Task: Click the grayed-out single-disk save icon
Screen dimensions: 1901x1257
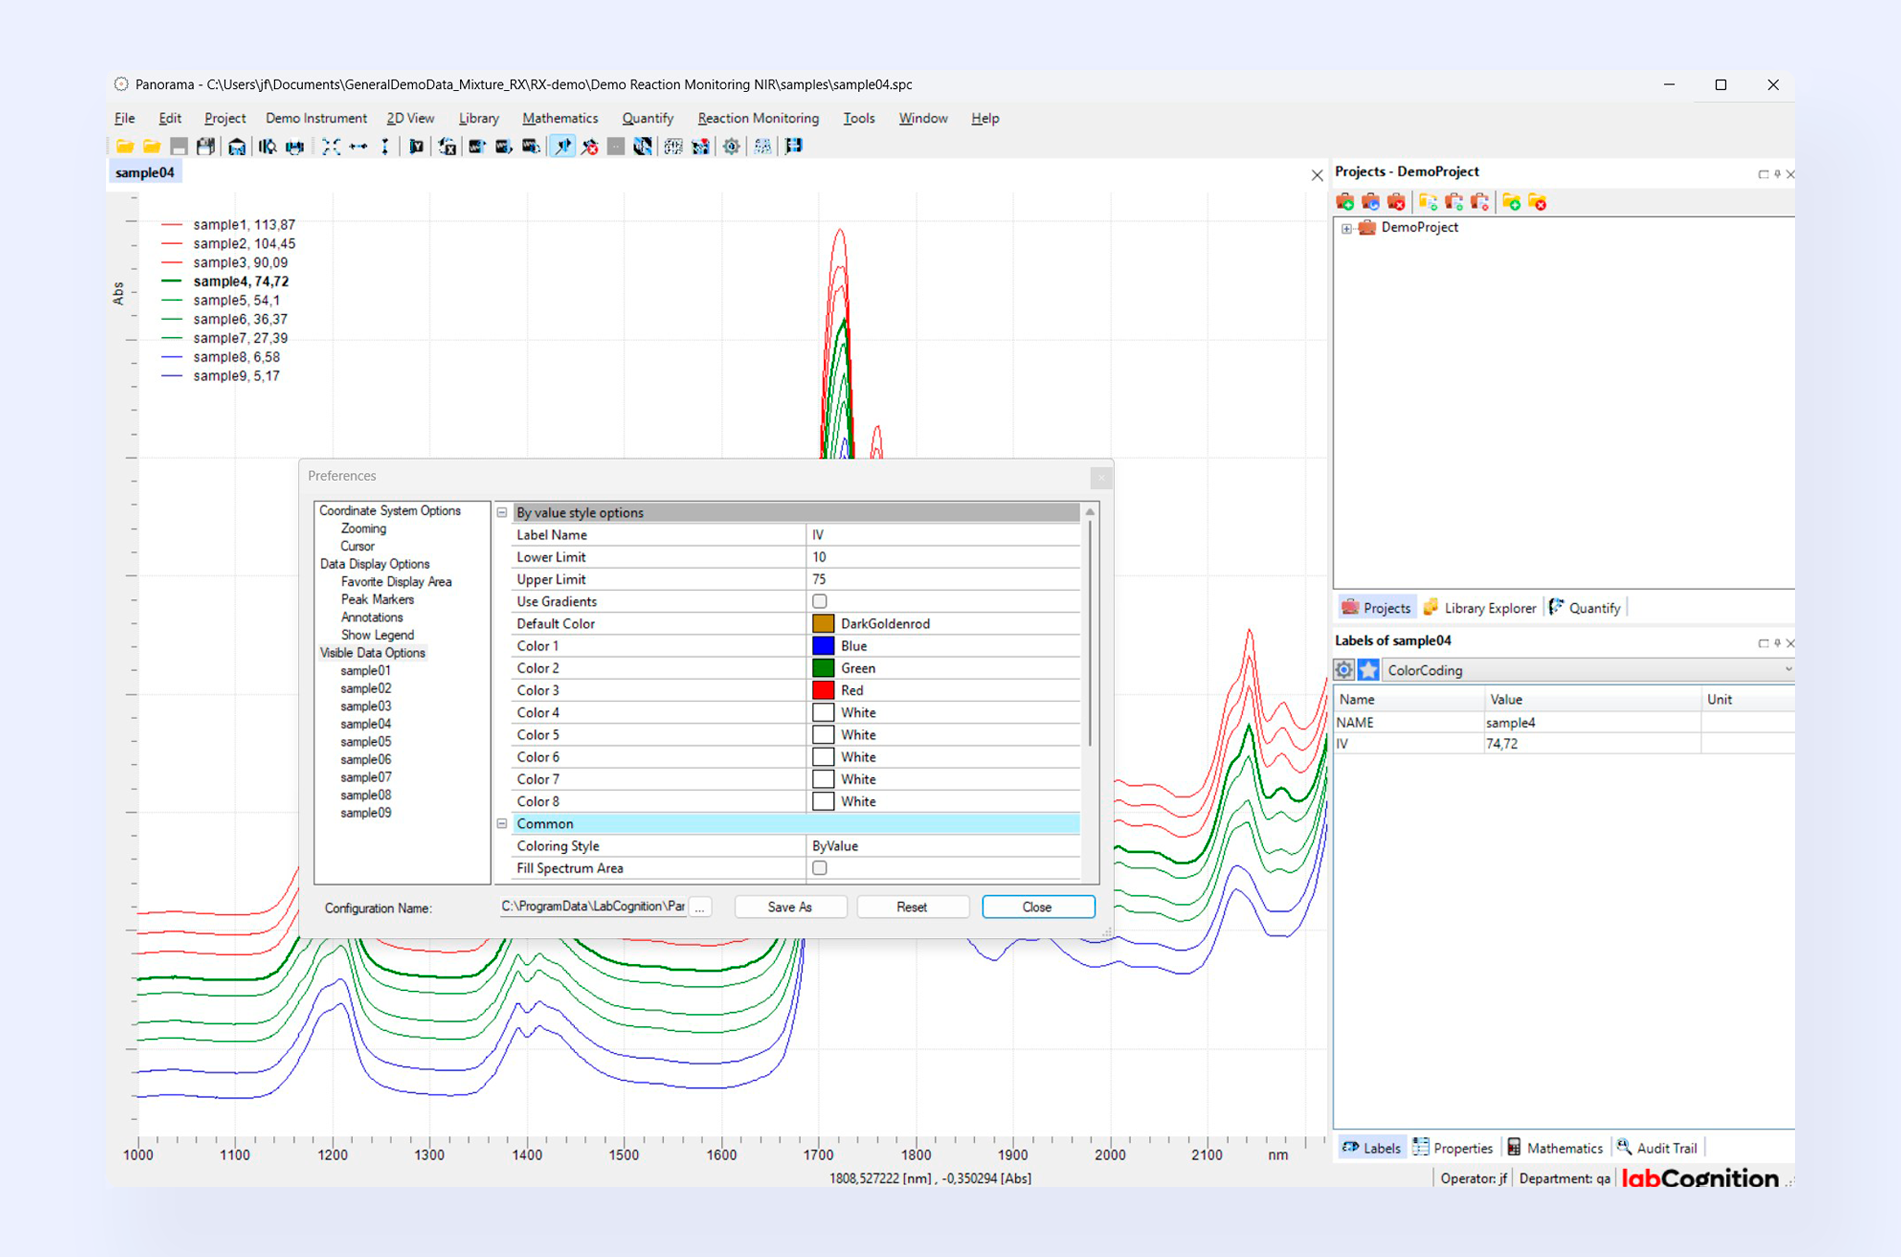Action: (179, 147)
